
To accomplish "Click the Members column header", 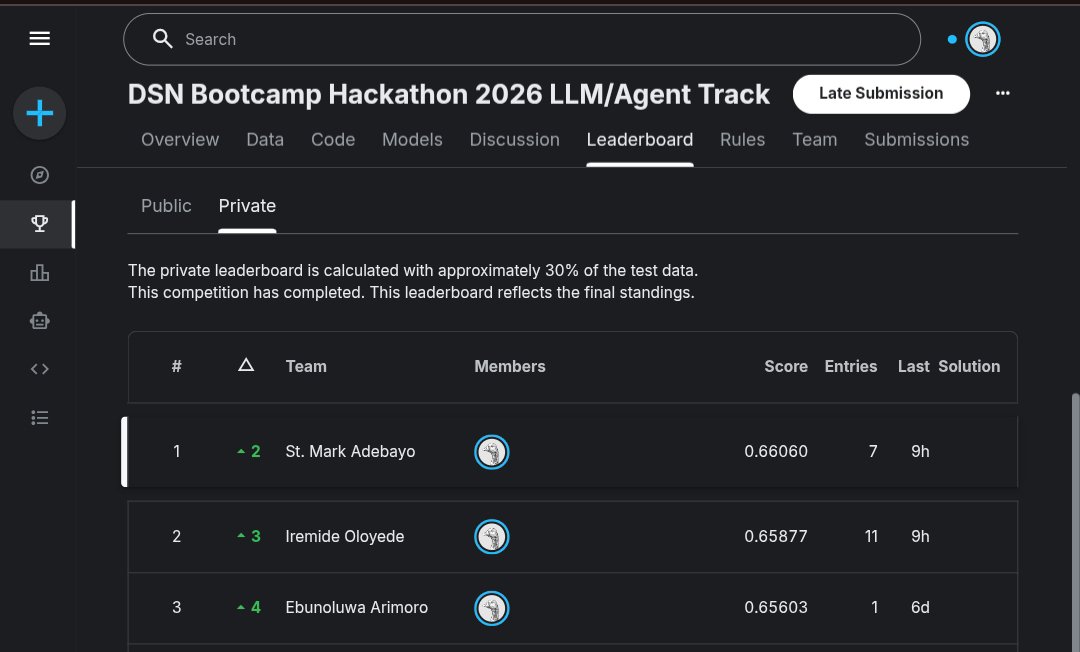I will pos(510,366).
